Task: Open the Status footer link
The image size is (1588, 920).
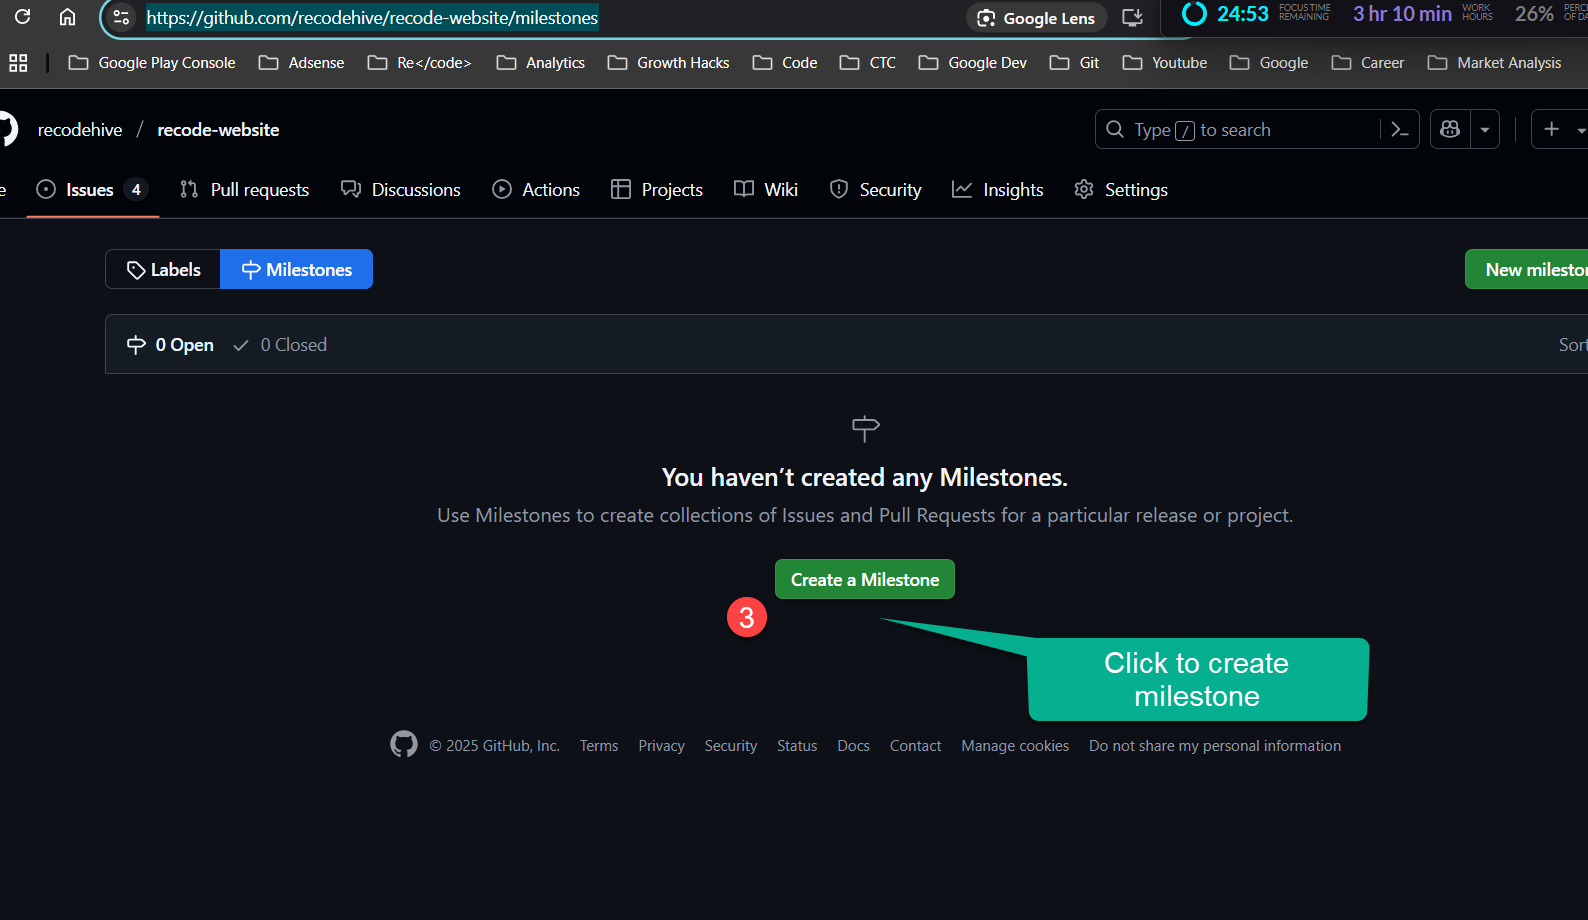Action: 797,746
